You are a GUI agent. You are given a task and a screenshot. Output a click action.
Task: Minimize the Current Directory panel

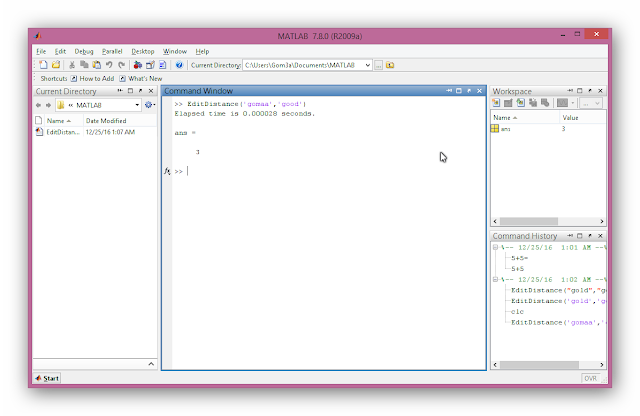[120, 91]
